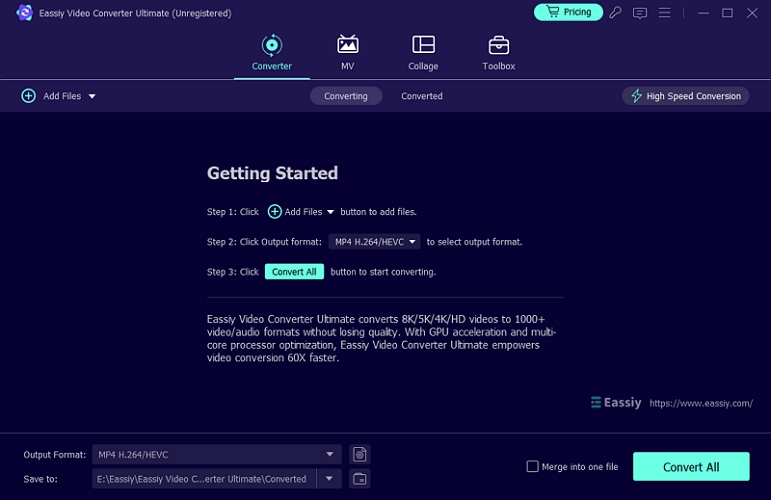
Task: Click the Pricing button
Action: coord(568,12)
